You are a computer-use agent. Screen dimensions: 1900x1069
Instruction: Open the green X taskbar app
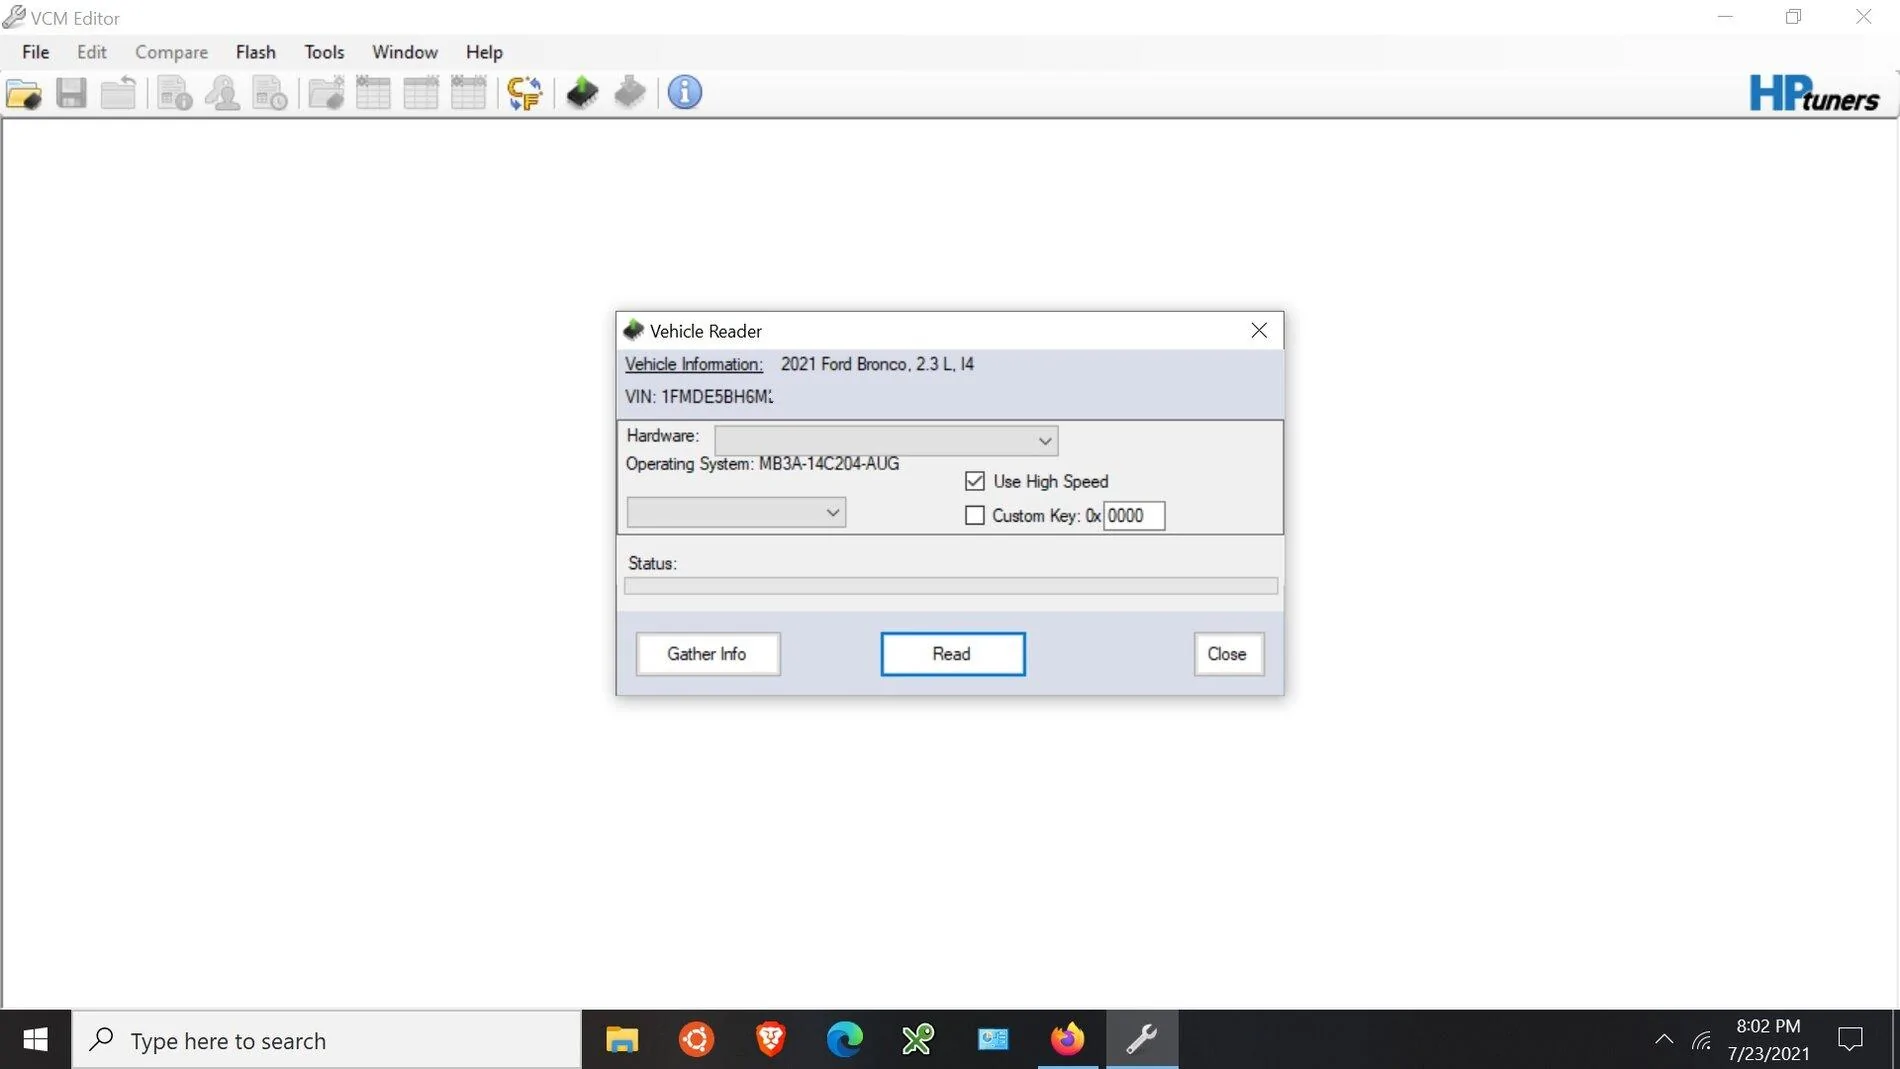(918, 1040)
